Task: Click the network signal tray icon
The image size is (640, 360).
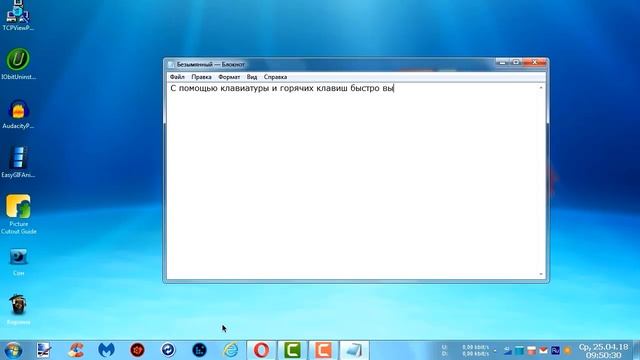Action: tap(507, 350)
